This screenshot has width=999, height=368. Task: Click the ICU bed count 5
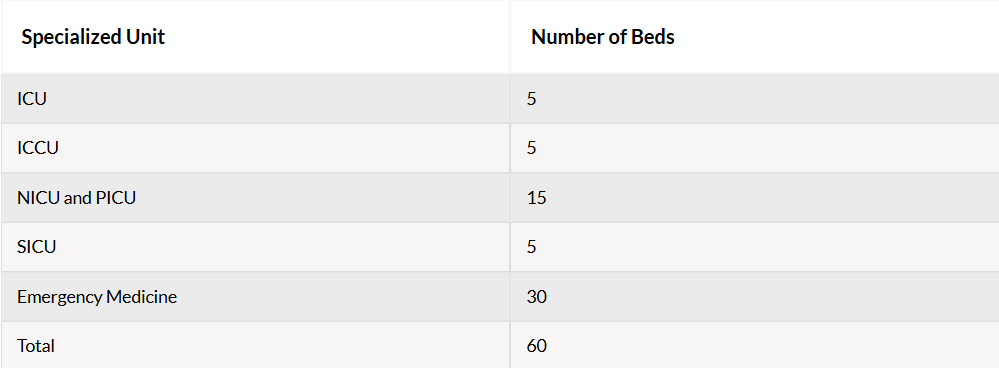(531, 99)
